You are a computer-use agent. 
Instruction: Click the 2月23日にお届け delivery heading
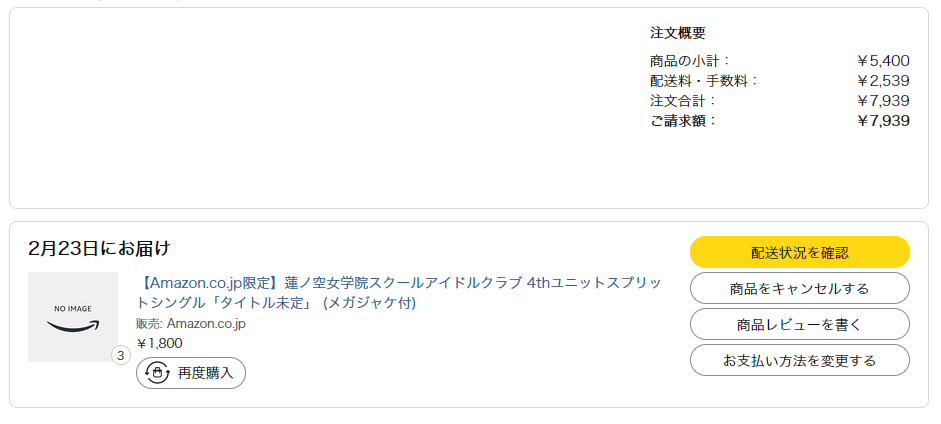[99, 248]
